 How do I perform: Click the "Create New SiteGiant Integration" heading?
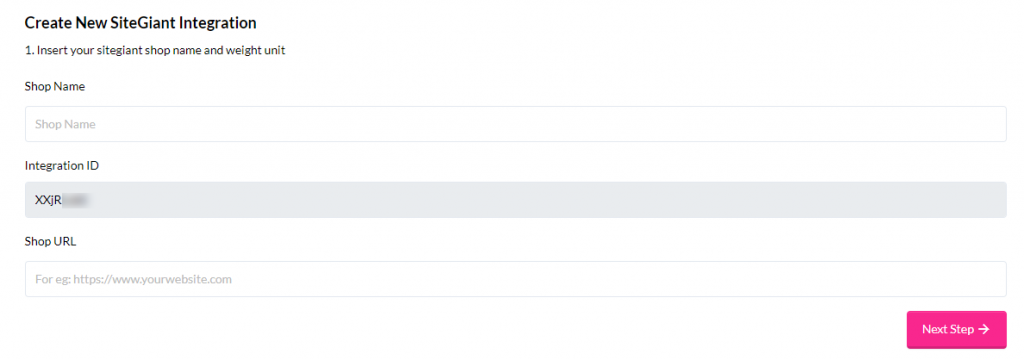[x=140, y=23]
